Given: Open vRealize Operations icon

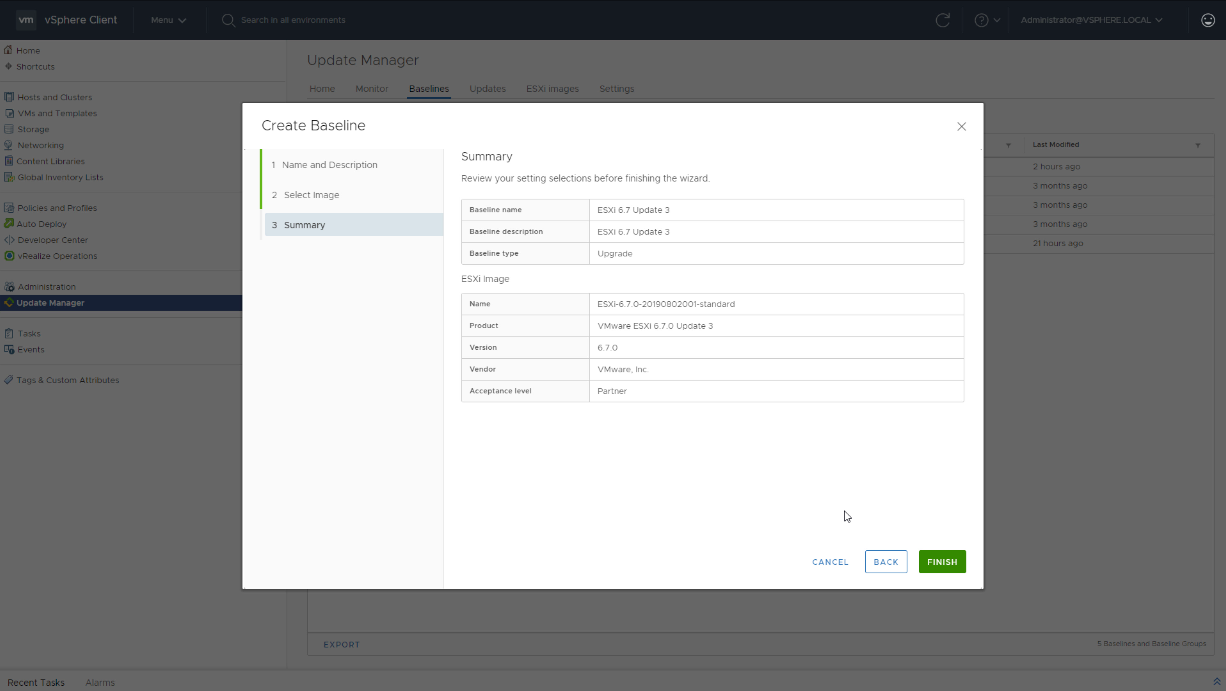Looking at the screenshot, I should (9, 256).
